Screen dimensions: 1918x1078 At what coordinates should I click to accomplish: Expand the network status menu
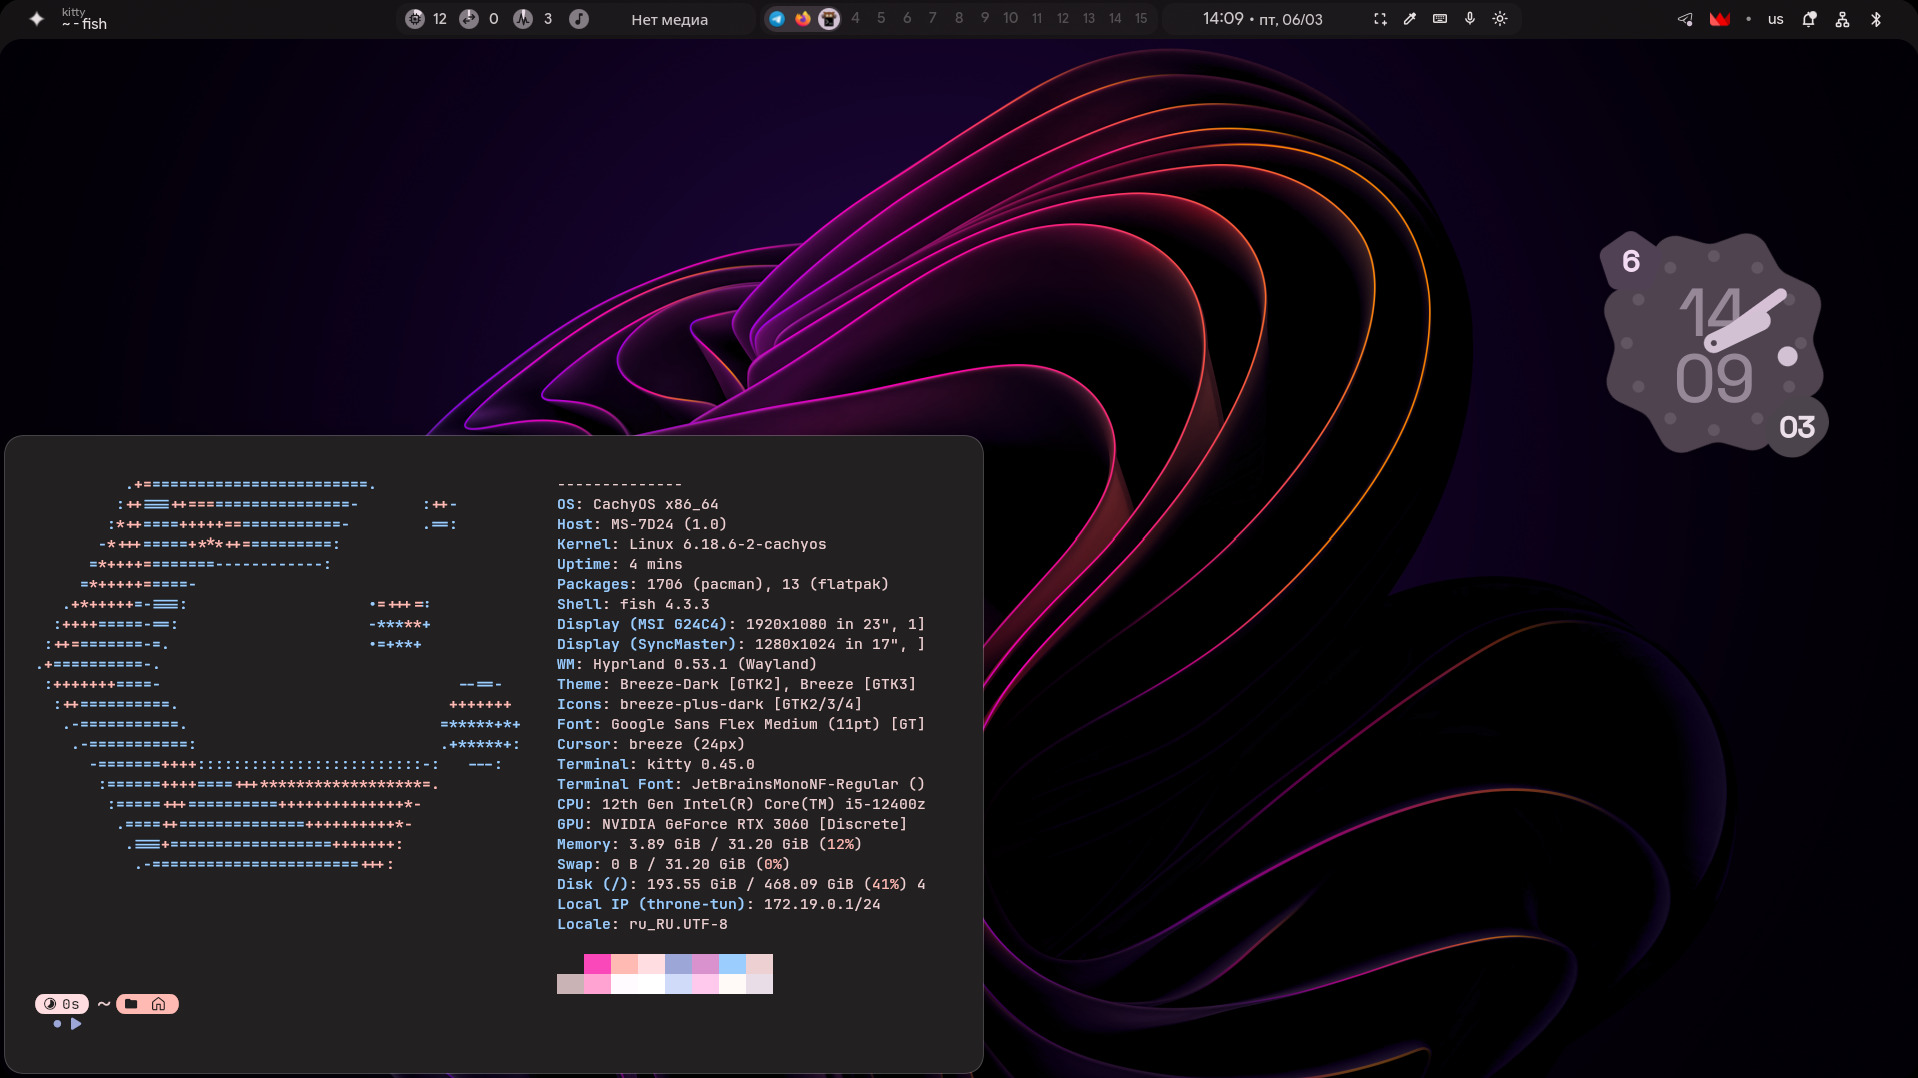1842,19
